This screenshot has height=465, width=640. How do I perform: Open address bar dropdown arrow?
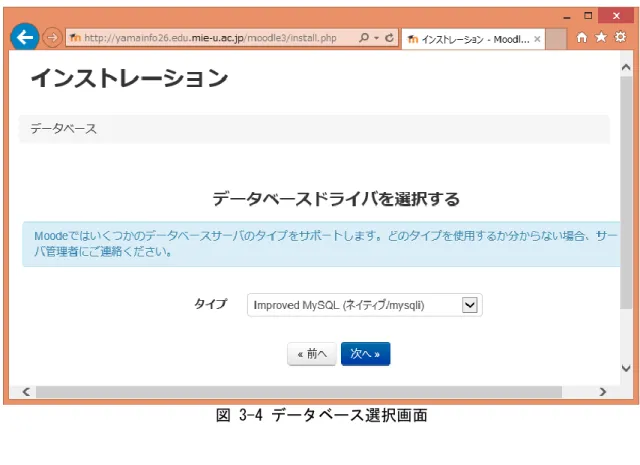[376, 38]
